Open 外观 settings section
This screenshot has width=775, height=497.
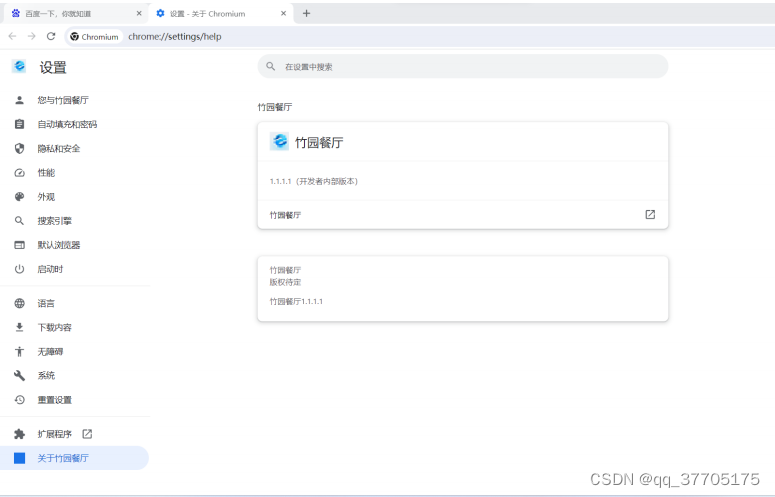pyautogui.click(x=74, y=197)
